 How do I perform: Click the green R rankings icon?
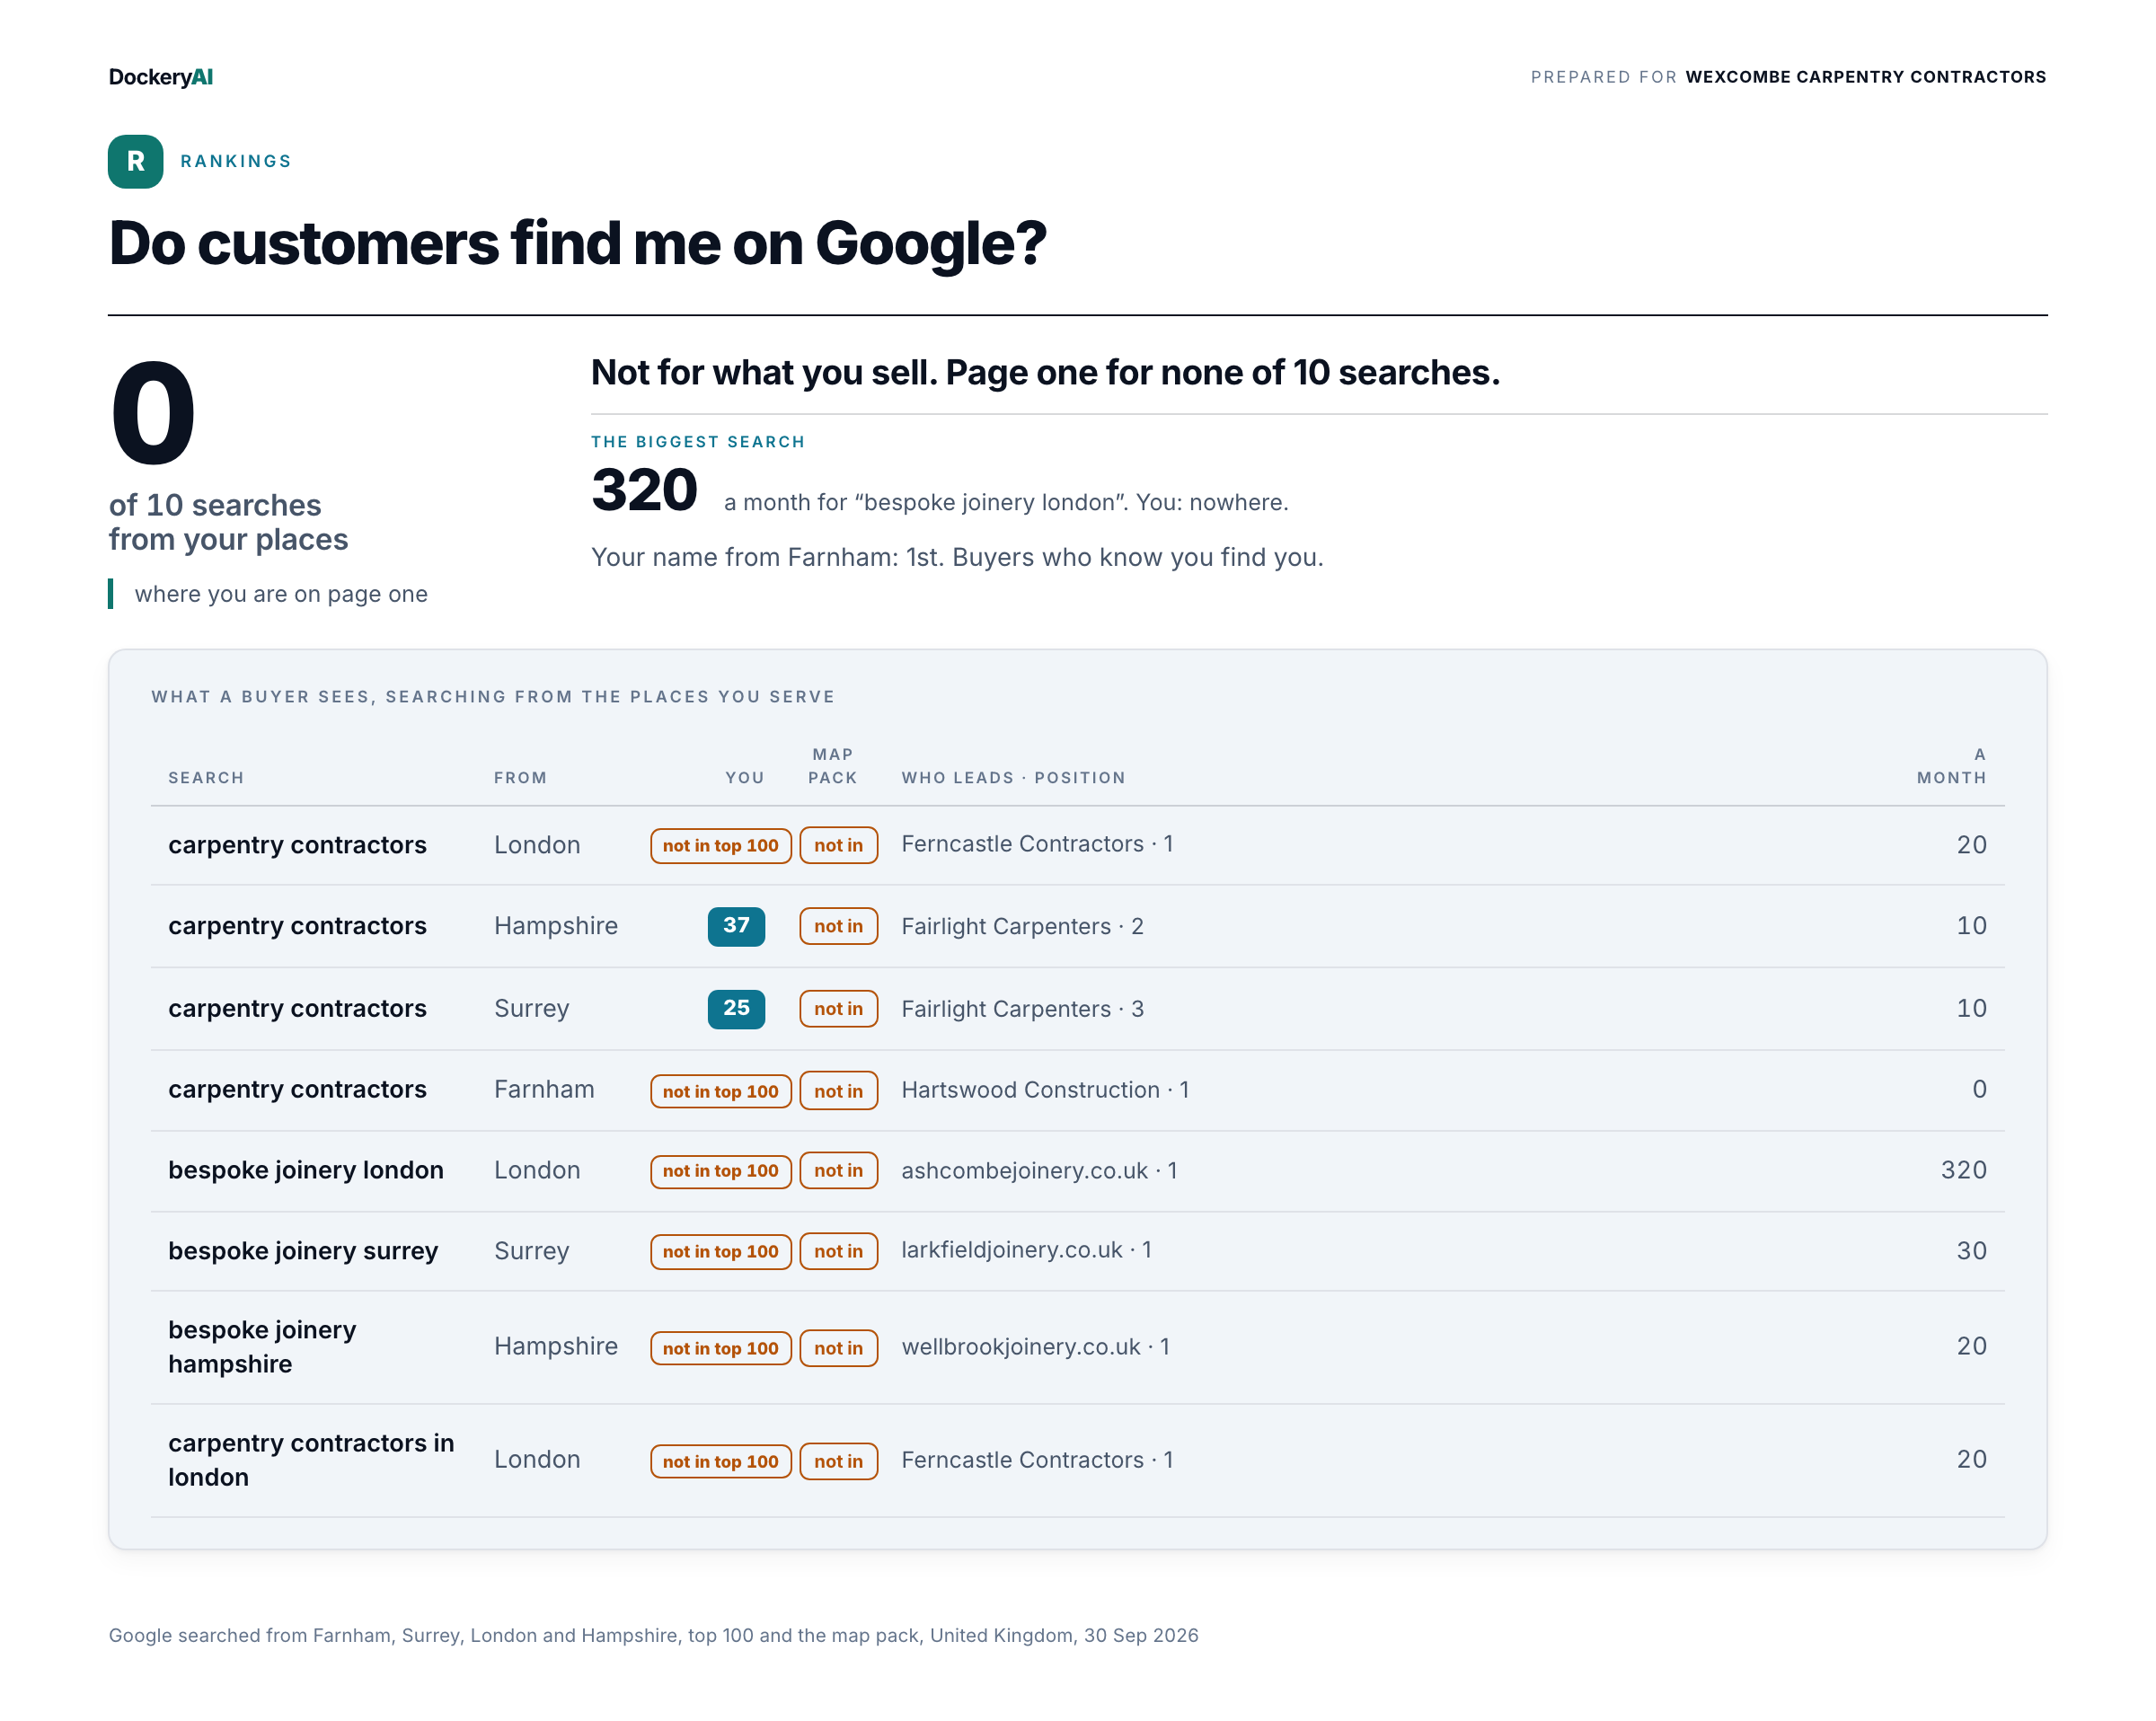point(135,161)
